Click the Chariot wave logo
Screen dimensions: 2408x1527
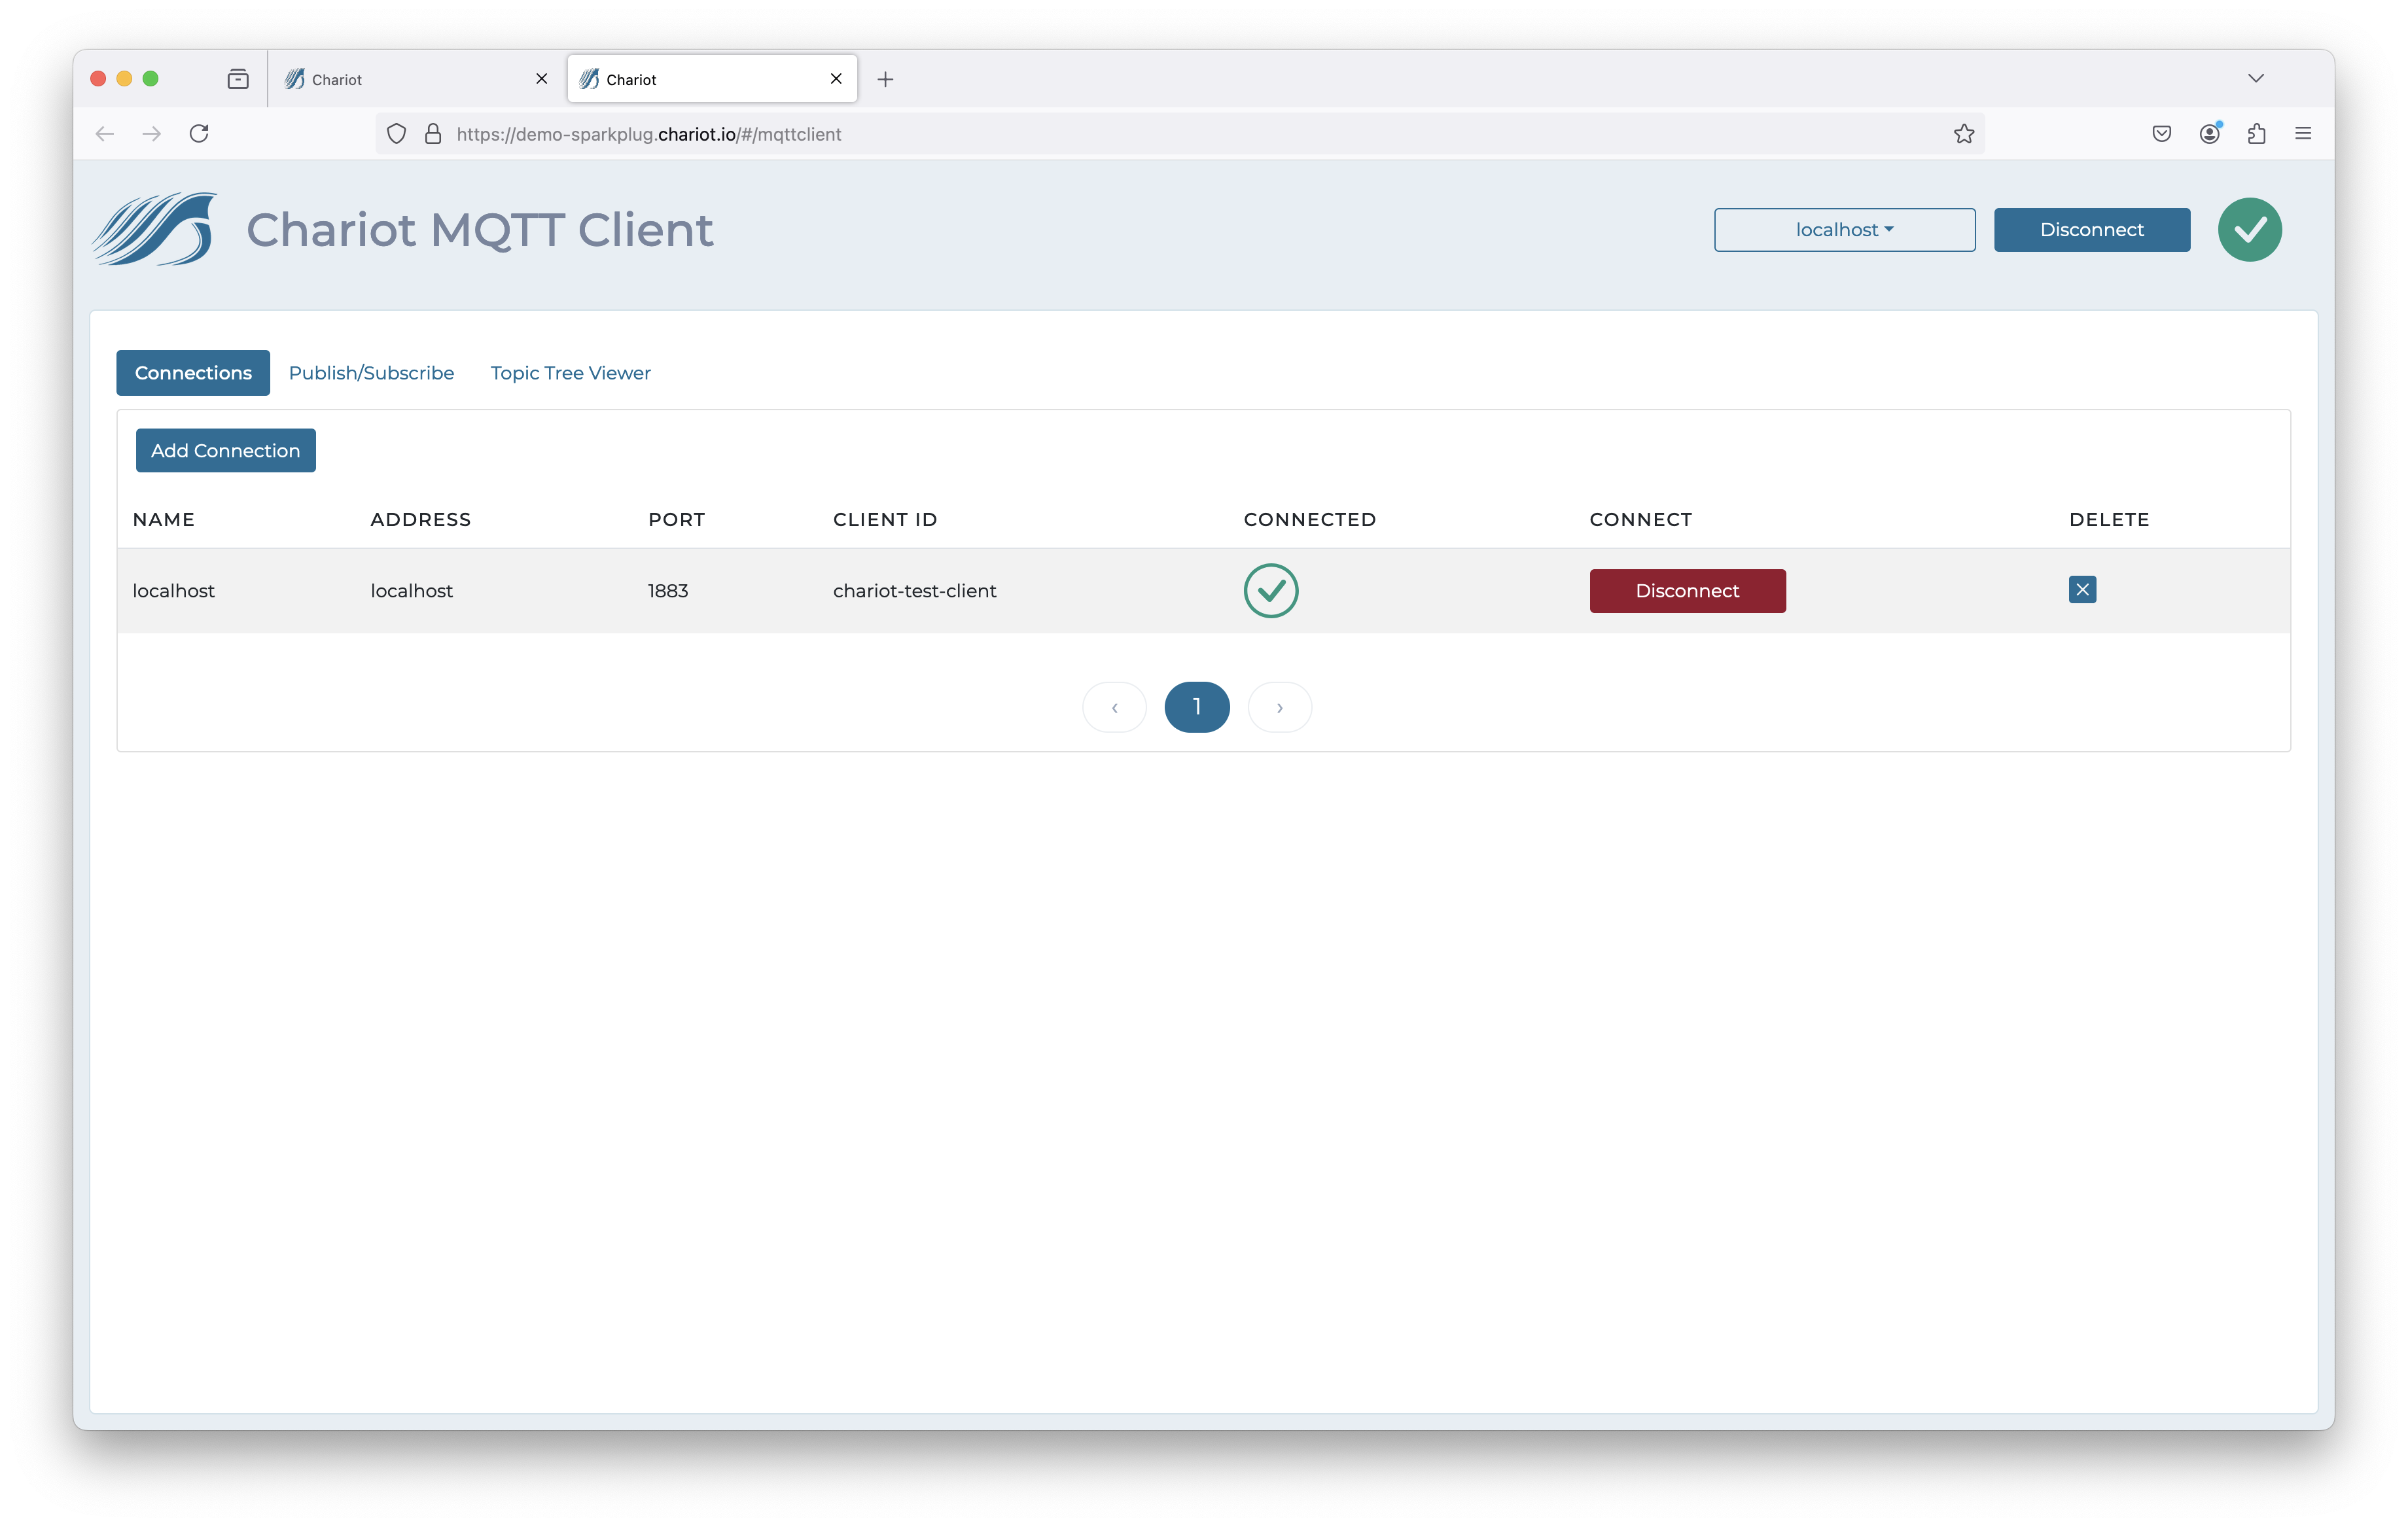154,229
